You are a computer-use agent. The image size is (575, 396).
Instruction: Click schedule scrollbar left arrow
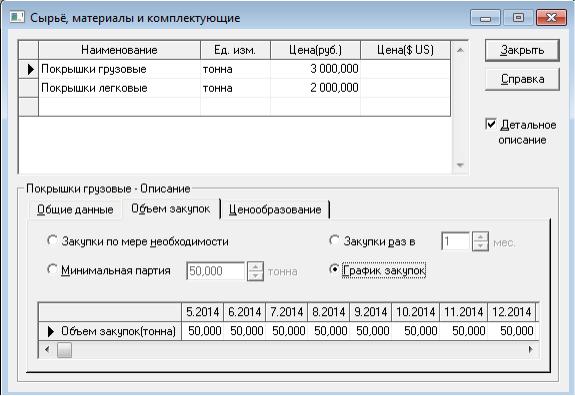tap(47, 350)
